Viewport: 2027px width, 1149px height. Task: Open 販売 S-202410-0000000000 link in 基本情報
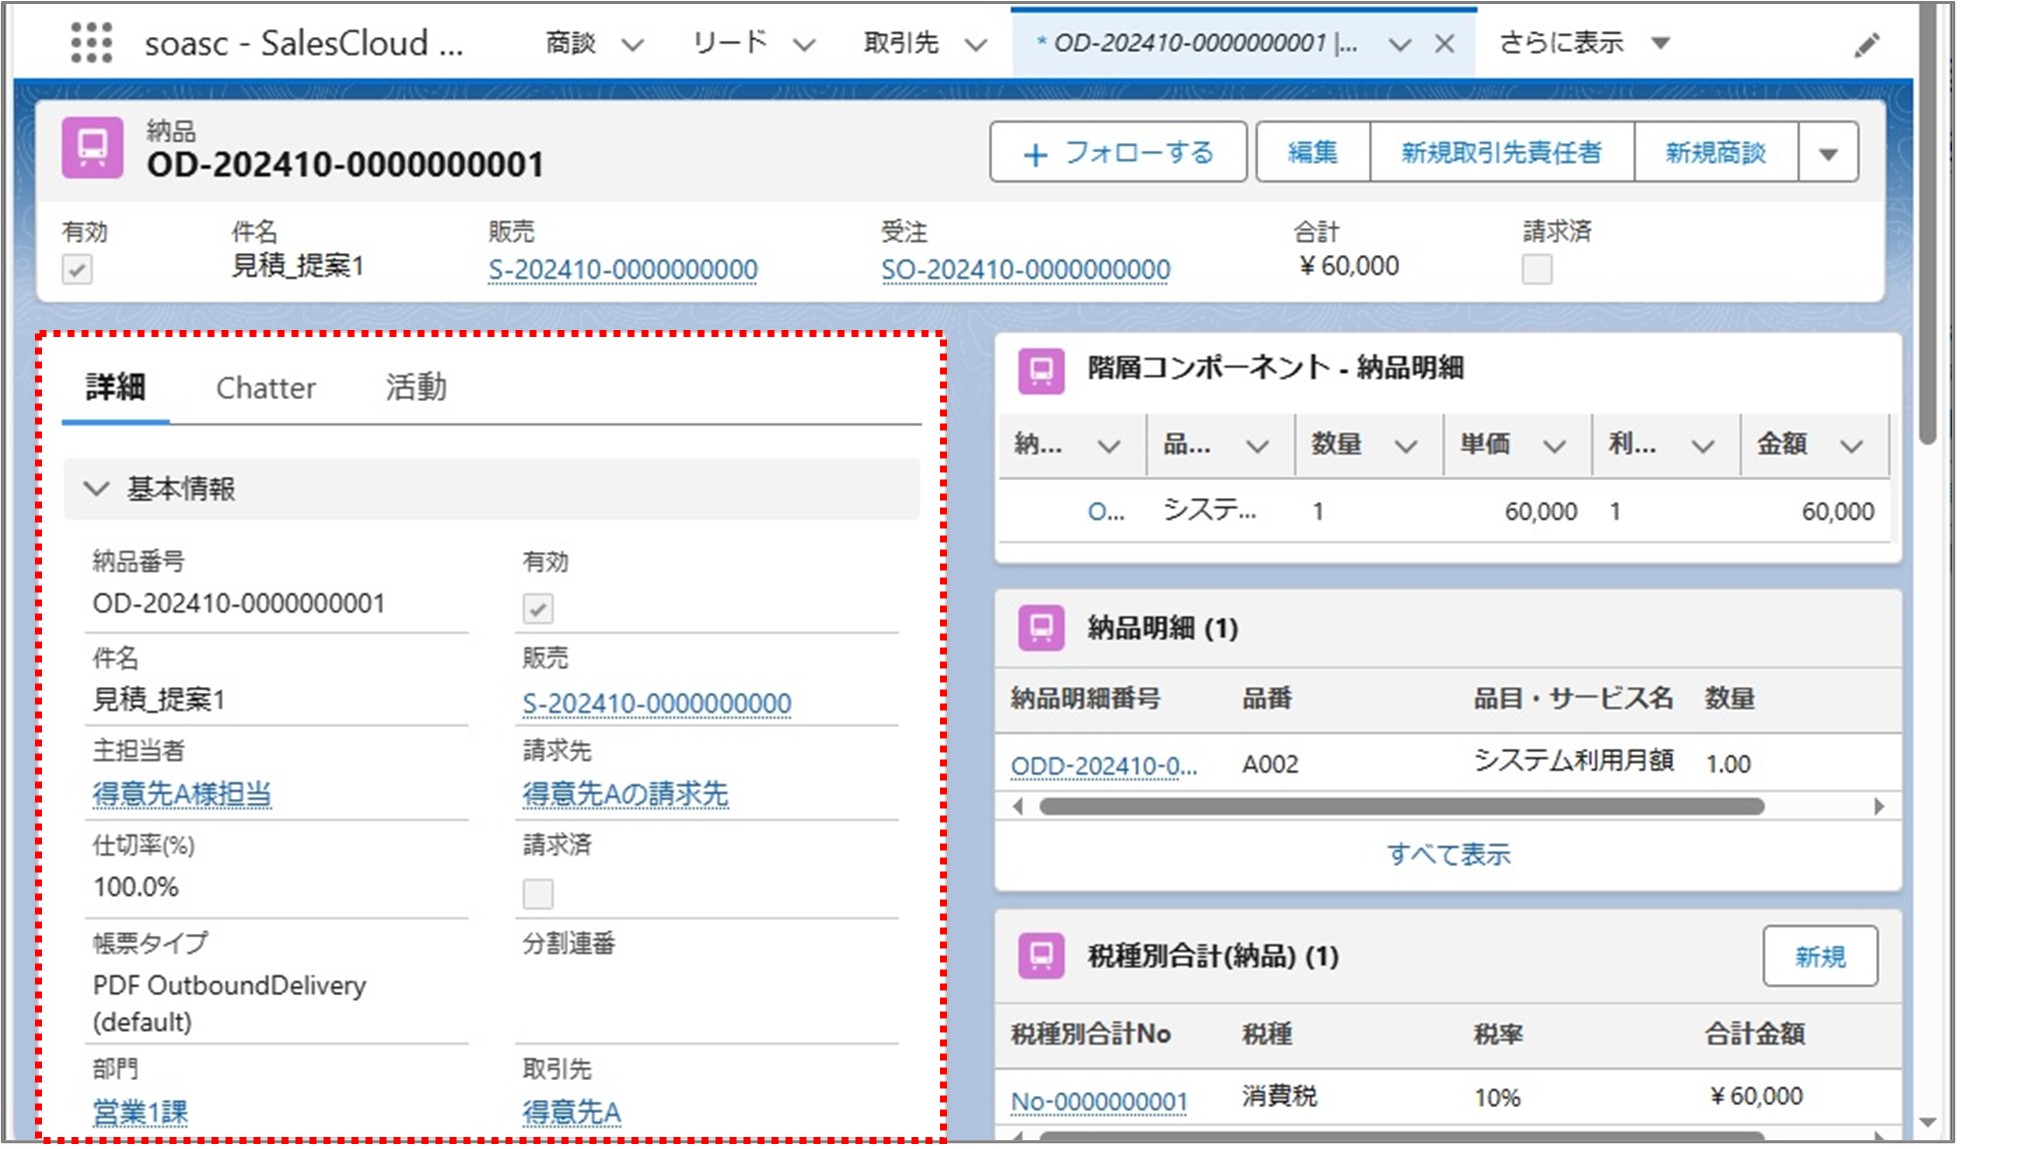(x=657, y=704)
